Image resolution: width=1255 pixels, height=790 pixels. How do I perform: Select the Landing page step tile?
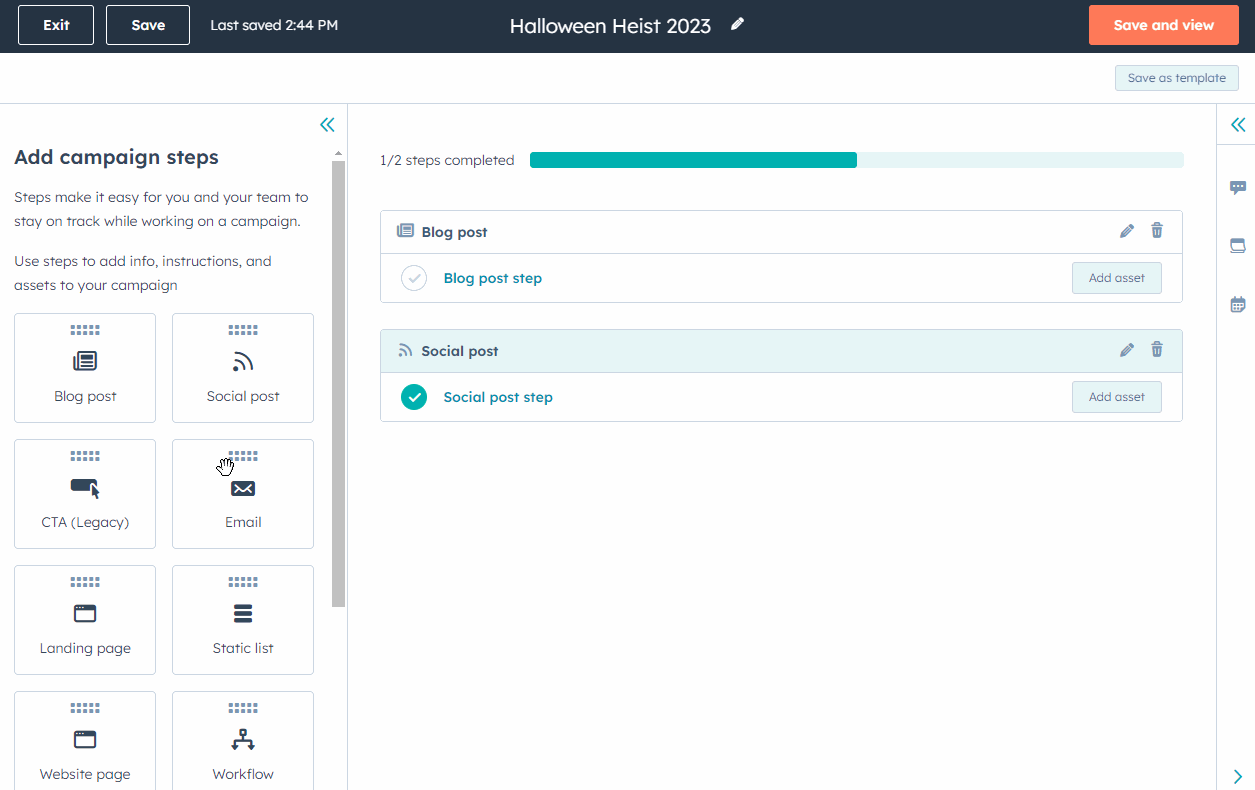coord(85,620)
